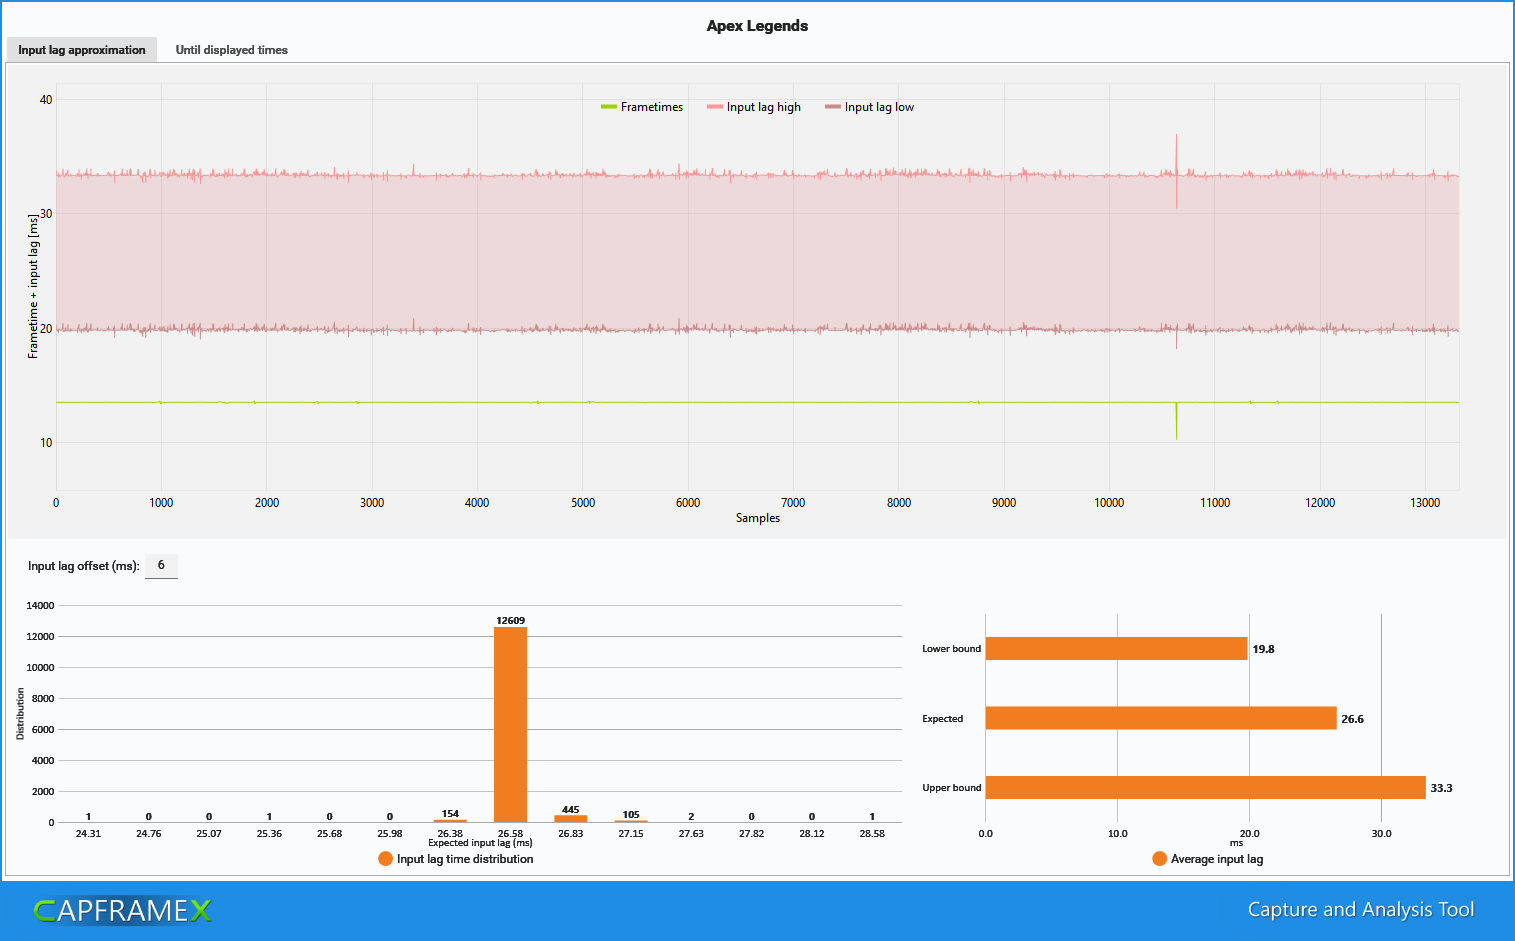Switch to the Until displayed times tab
Viewport: 1515px width, 941px height.
click(x=231, y=50)
